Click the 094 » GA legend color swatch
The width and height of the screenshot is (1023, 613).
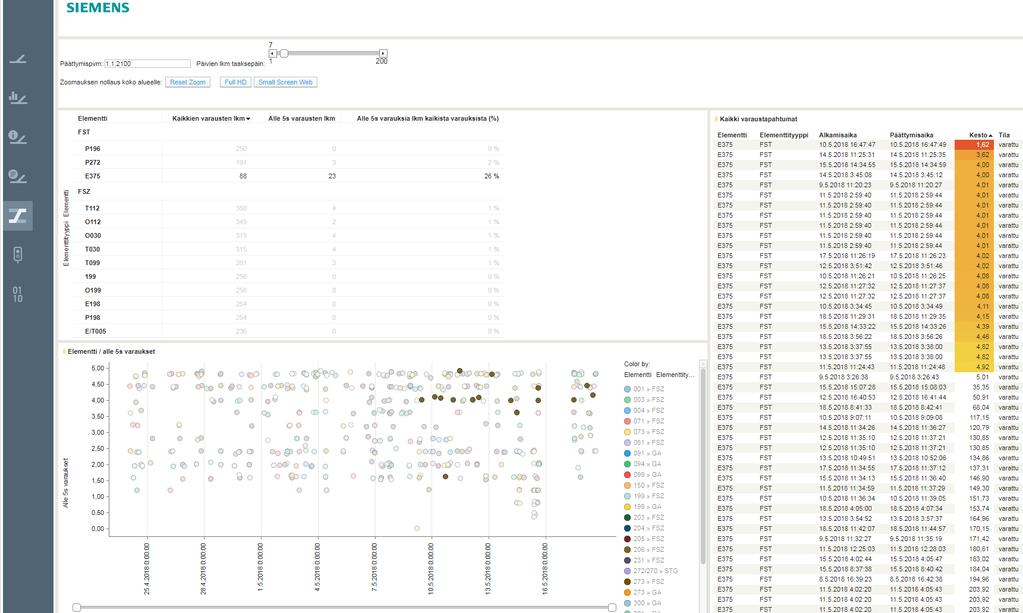(628, 464)
